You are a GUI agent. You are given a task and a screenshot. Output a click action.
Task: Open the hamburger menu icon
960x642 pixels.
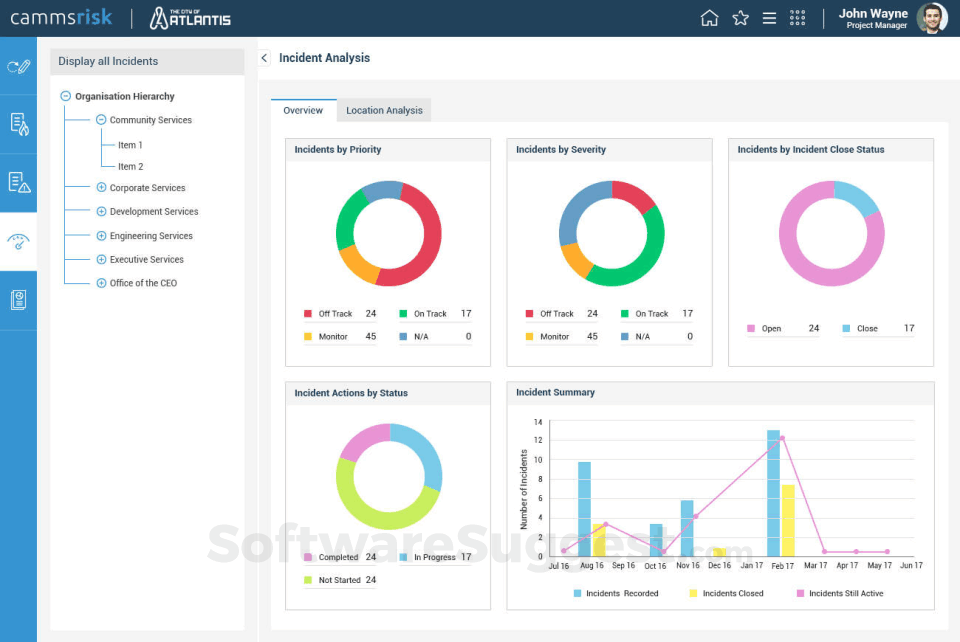(769, 18)
